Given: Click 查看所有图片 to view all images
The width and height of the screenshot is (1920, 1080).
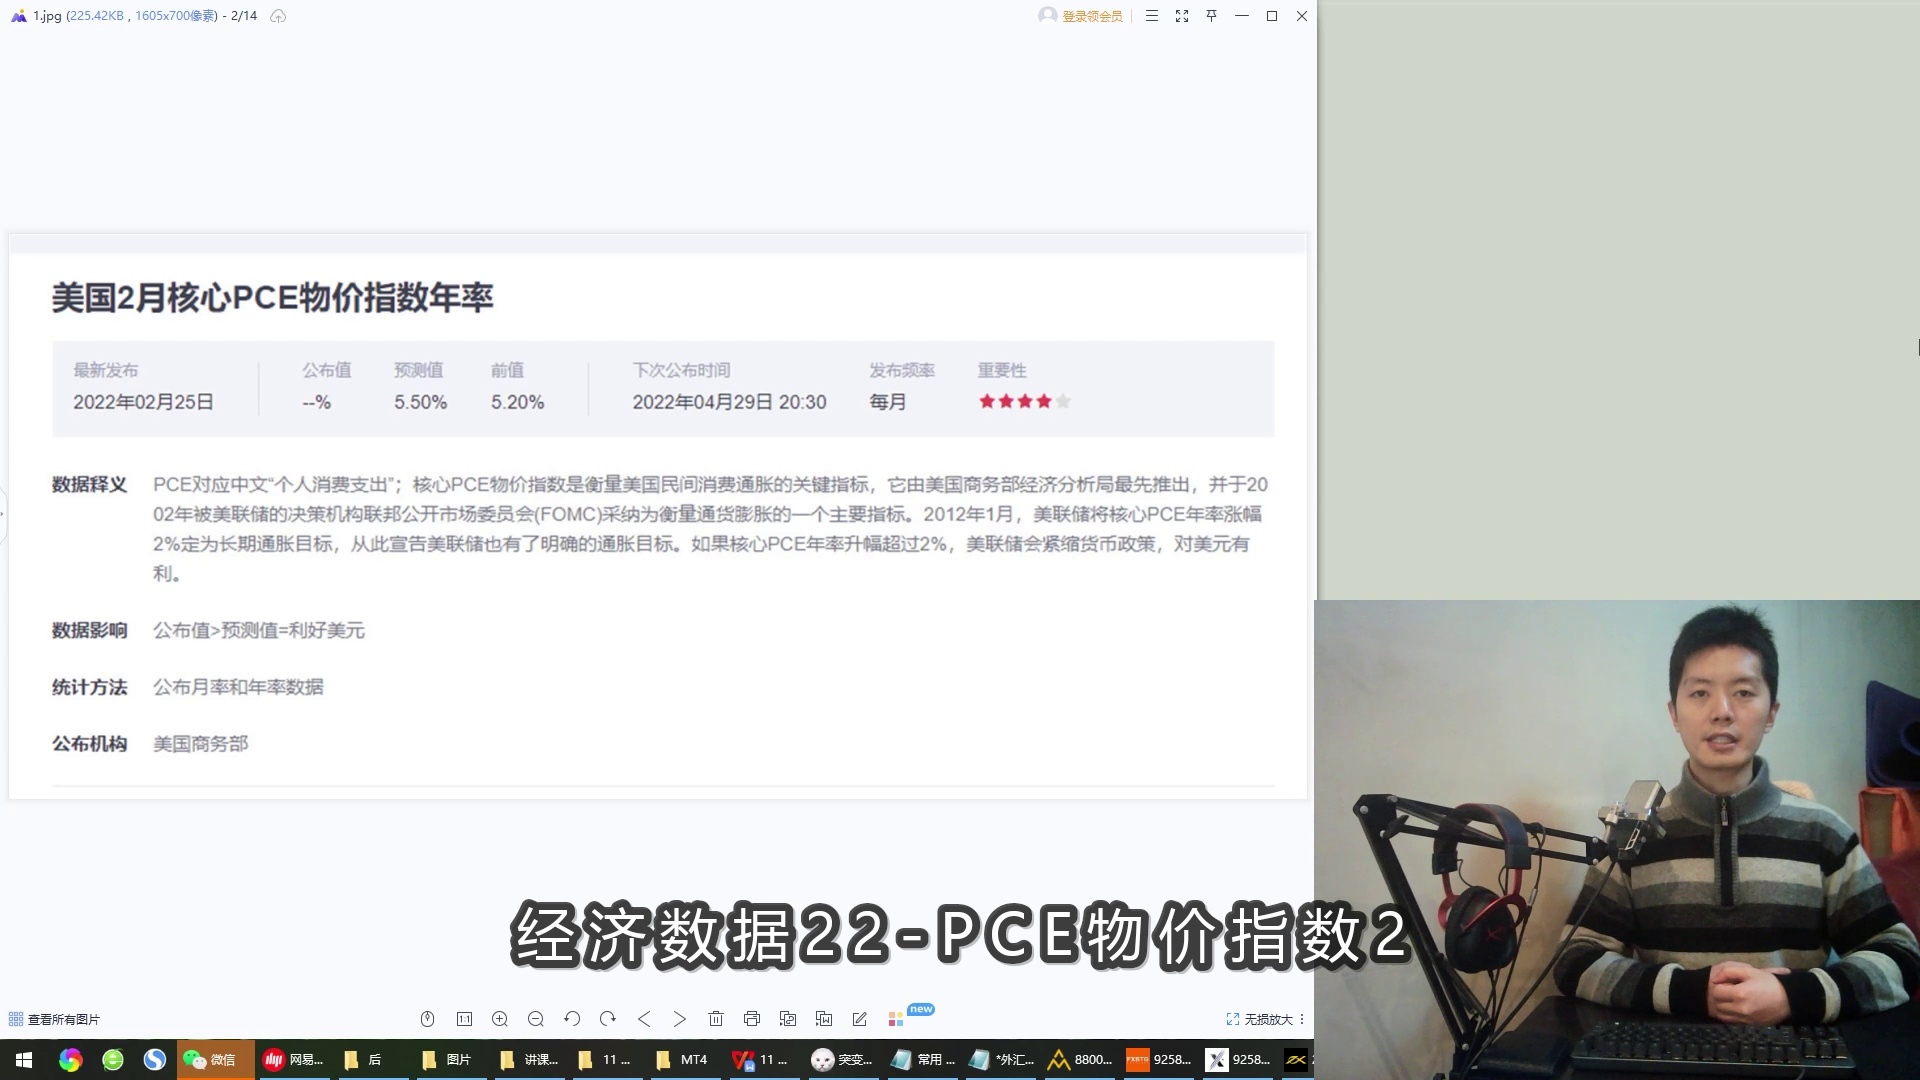Looking at the screenshot, I should [x=55, y=1019].
